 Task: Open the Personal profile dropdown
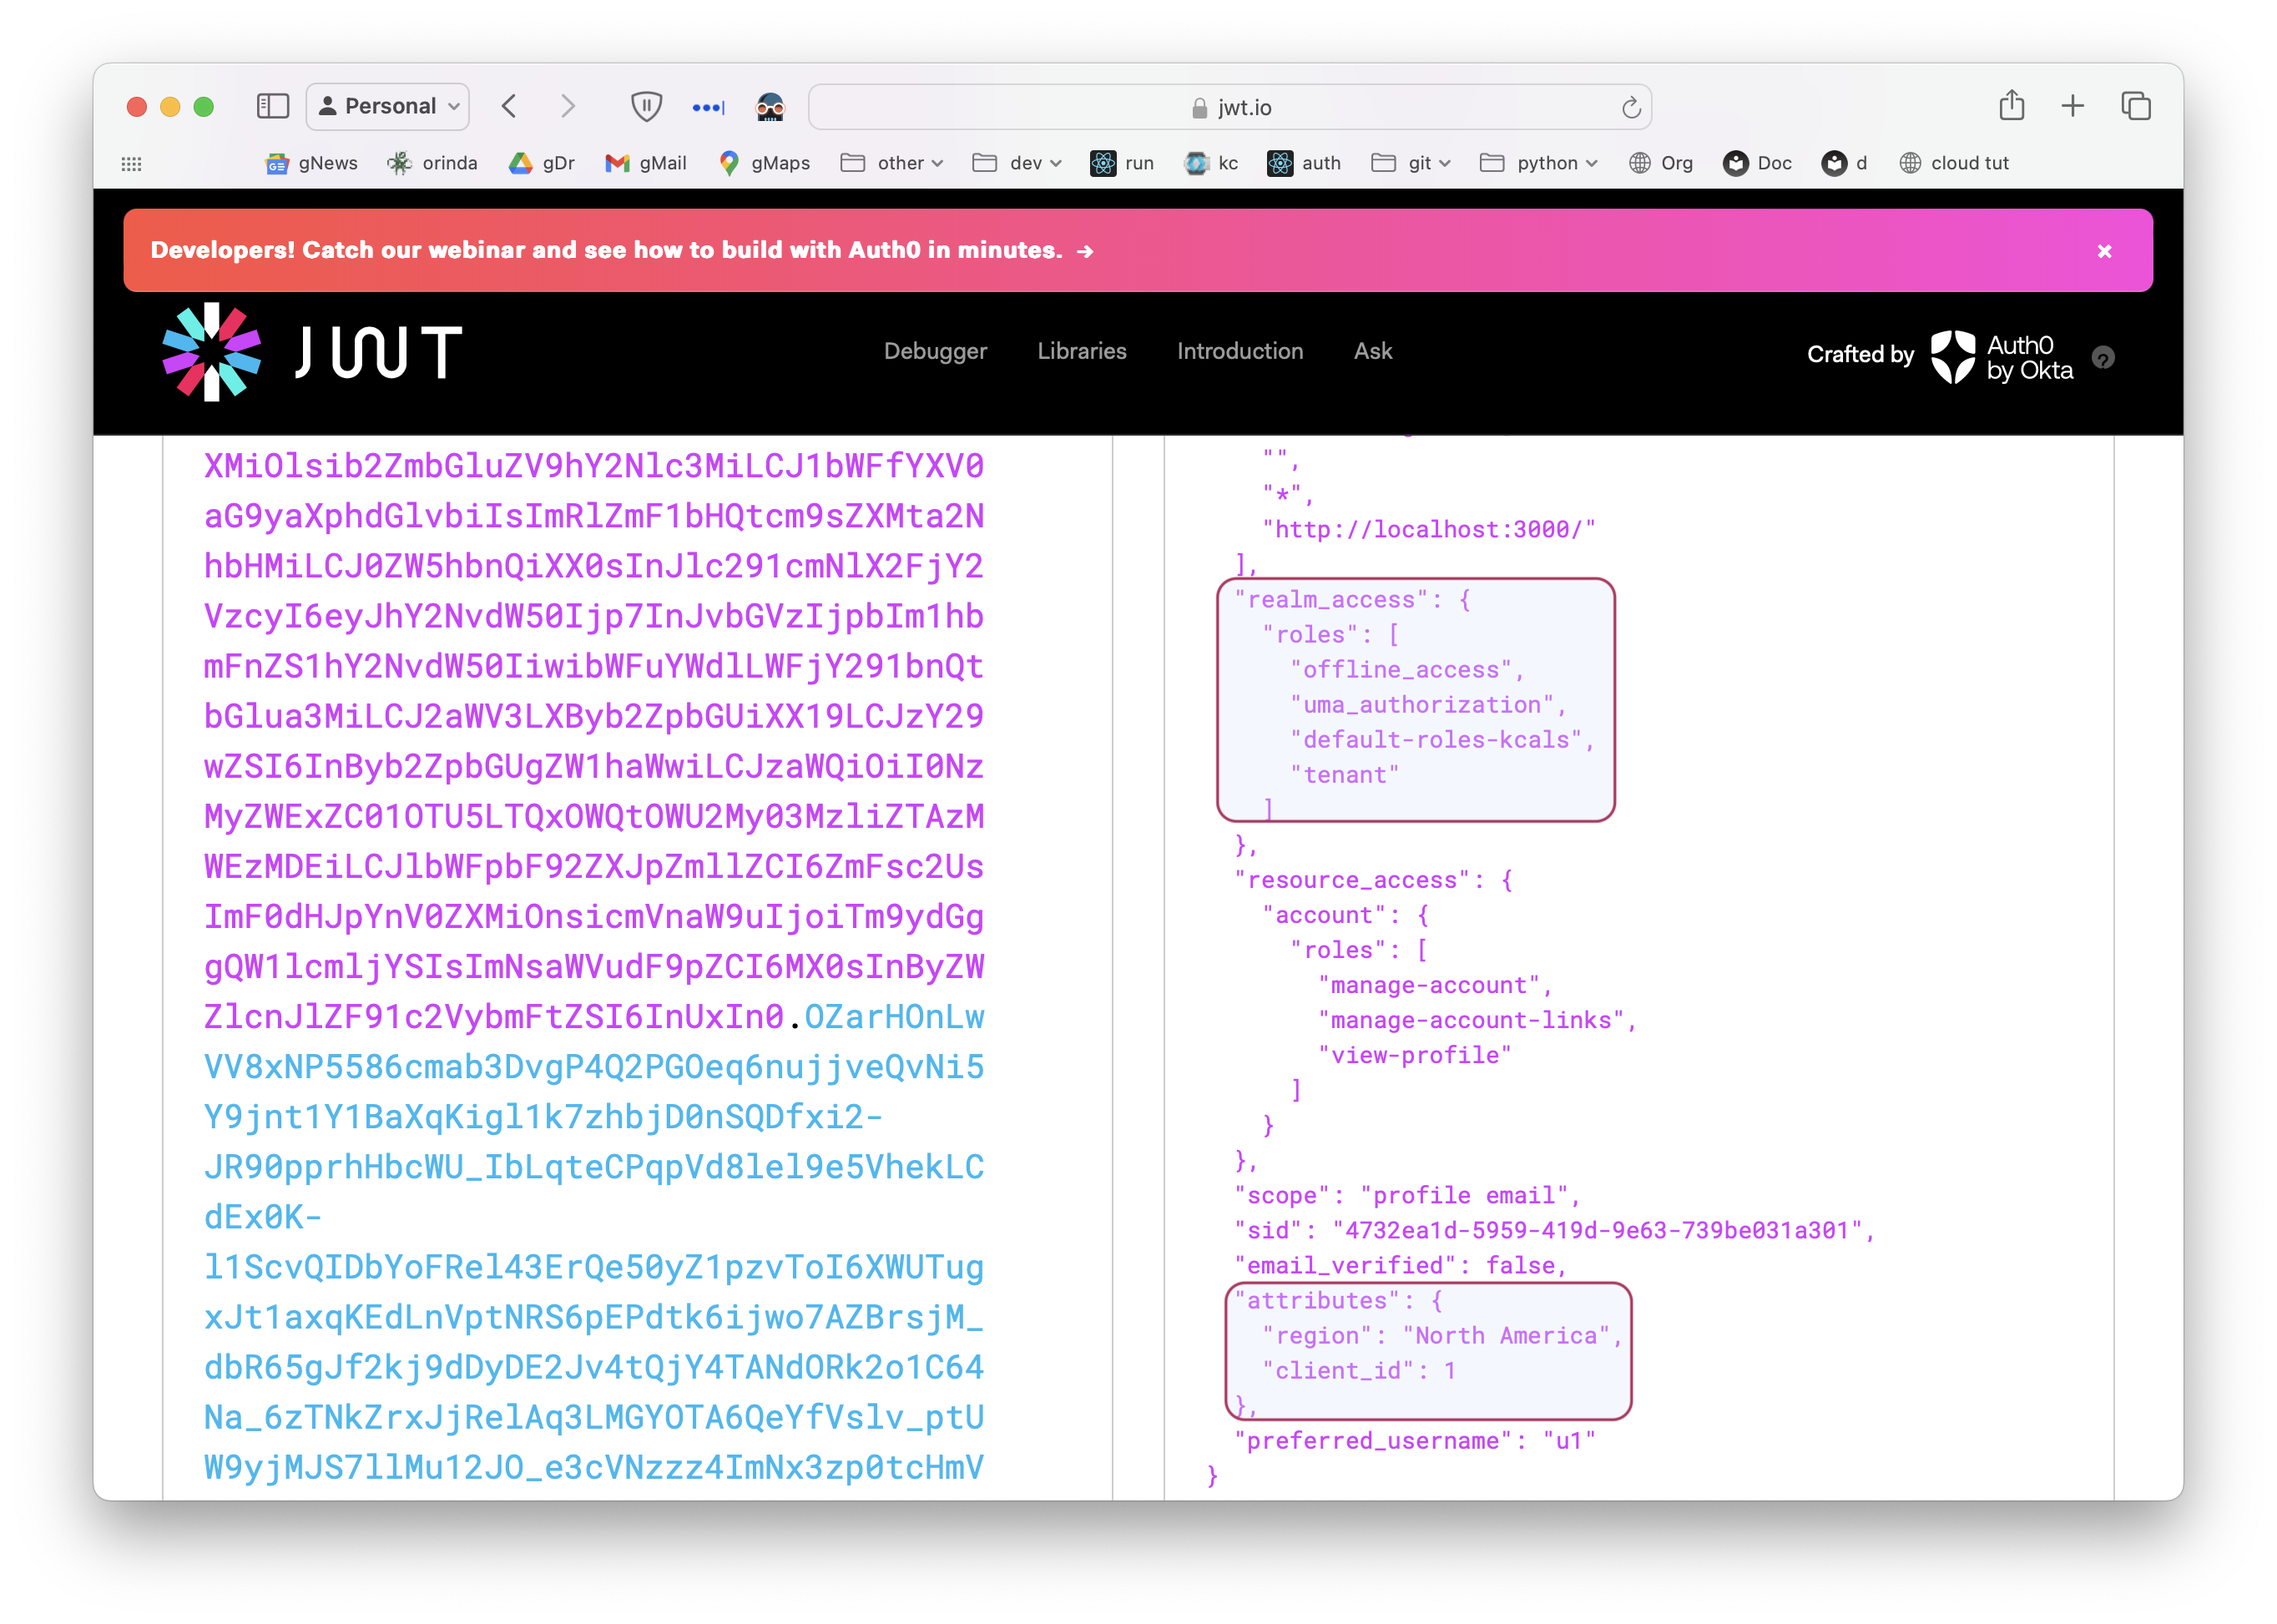click(x=388, y=106)
